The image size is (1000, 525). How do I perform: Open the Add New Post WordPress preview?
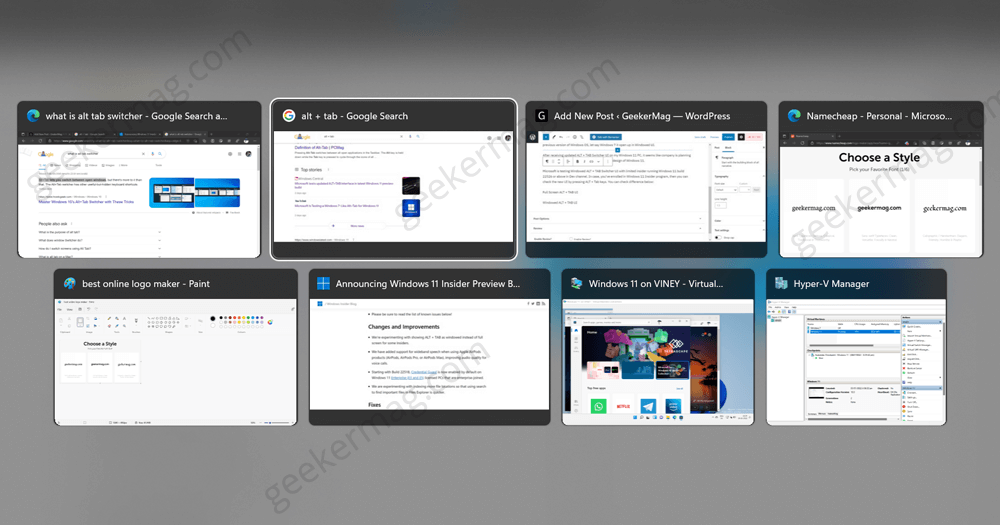pos(646,186)
